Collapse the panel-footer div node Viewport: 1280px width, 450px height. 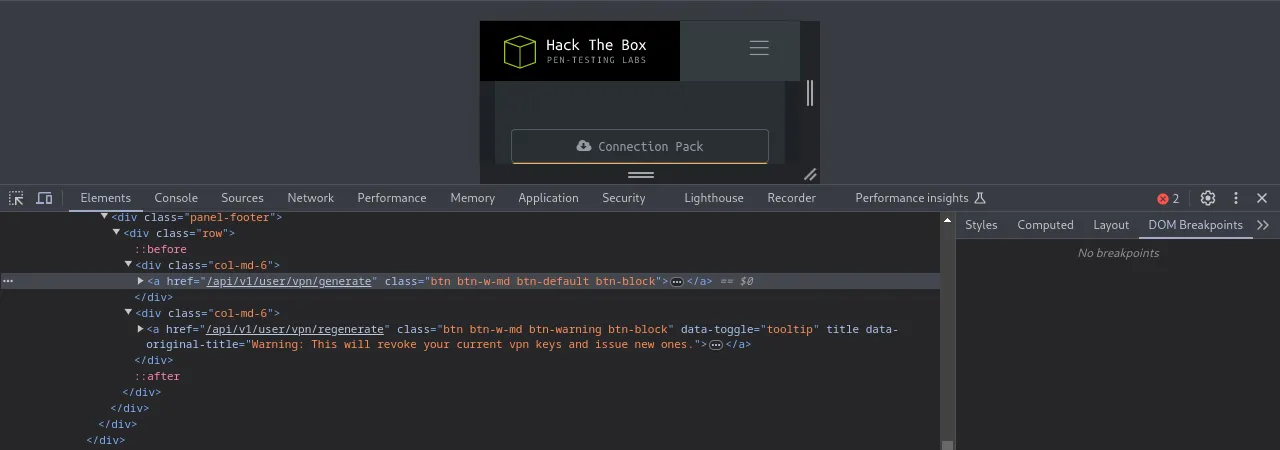point(105,217)
